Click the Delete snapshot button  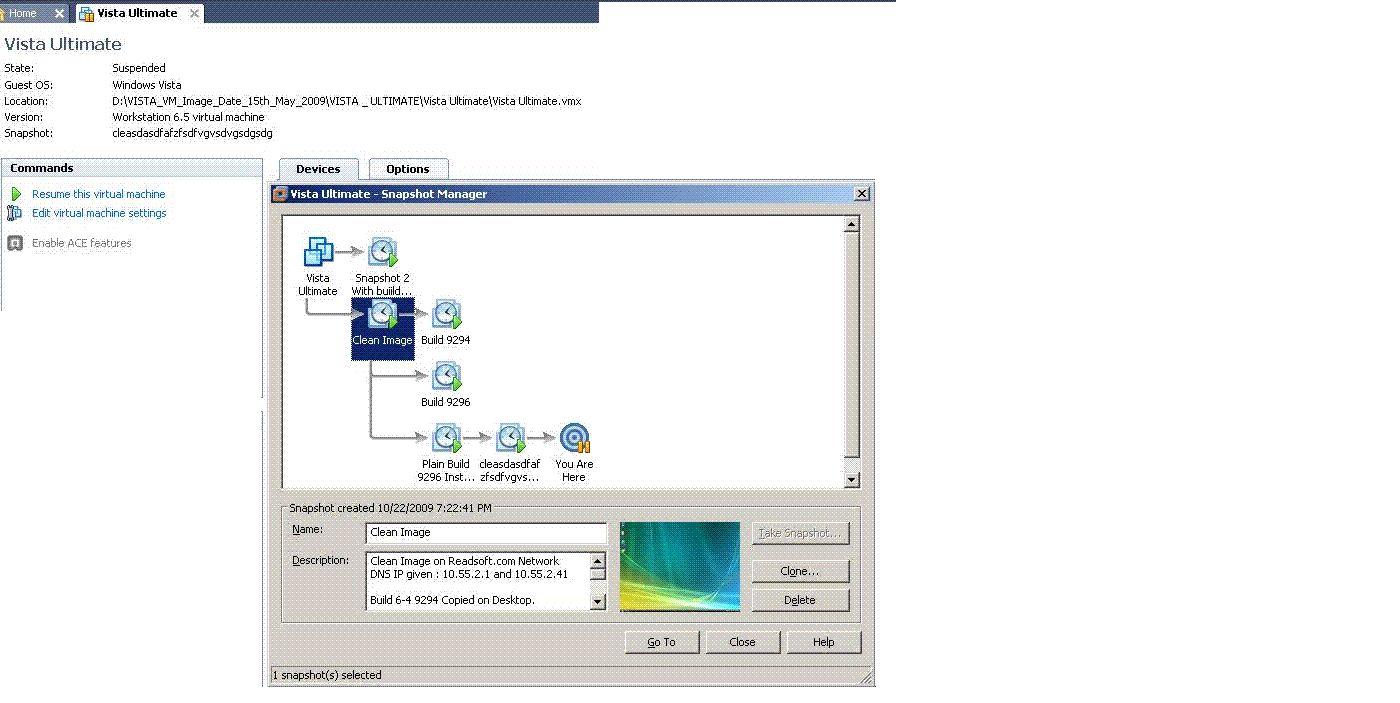800,600
